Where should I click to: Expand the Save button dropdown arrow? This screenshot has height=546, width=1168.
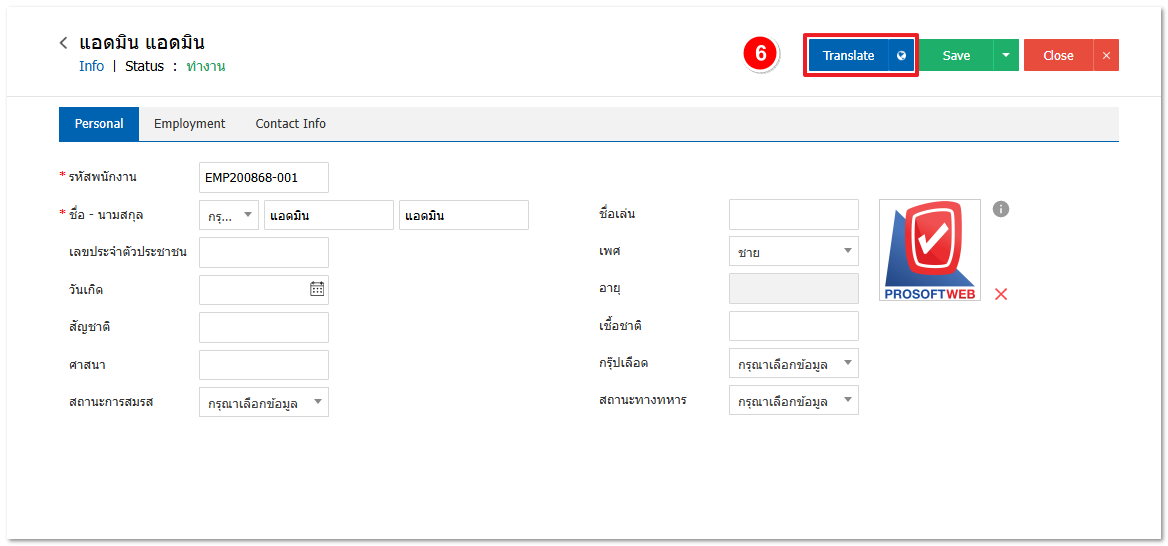[1006, 56]
